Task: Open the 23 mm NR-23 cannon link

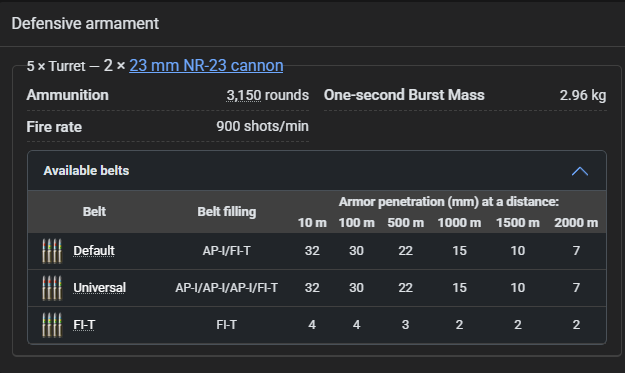Action: point(206,65)
